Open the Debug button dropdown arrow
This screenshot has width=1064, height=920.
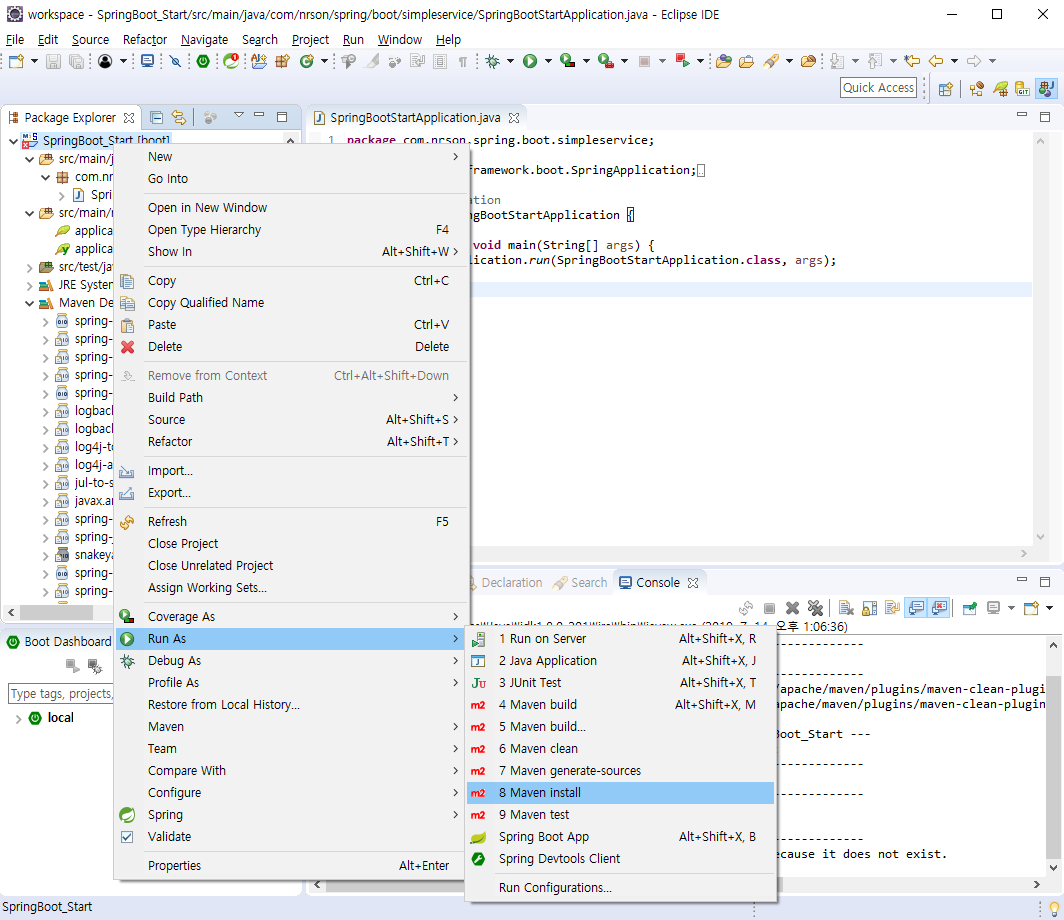click(x=510, y=61)
